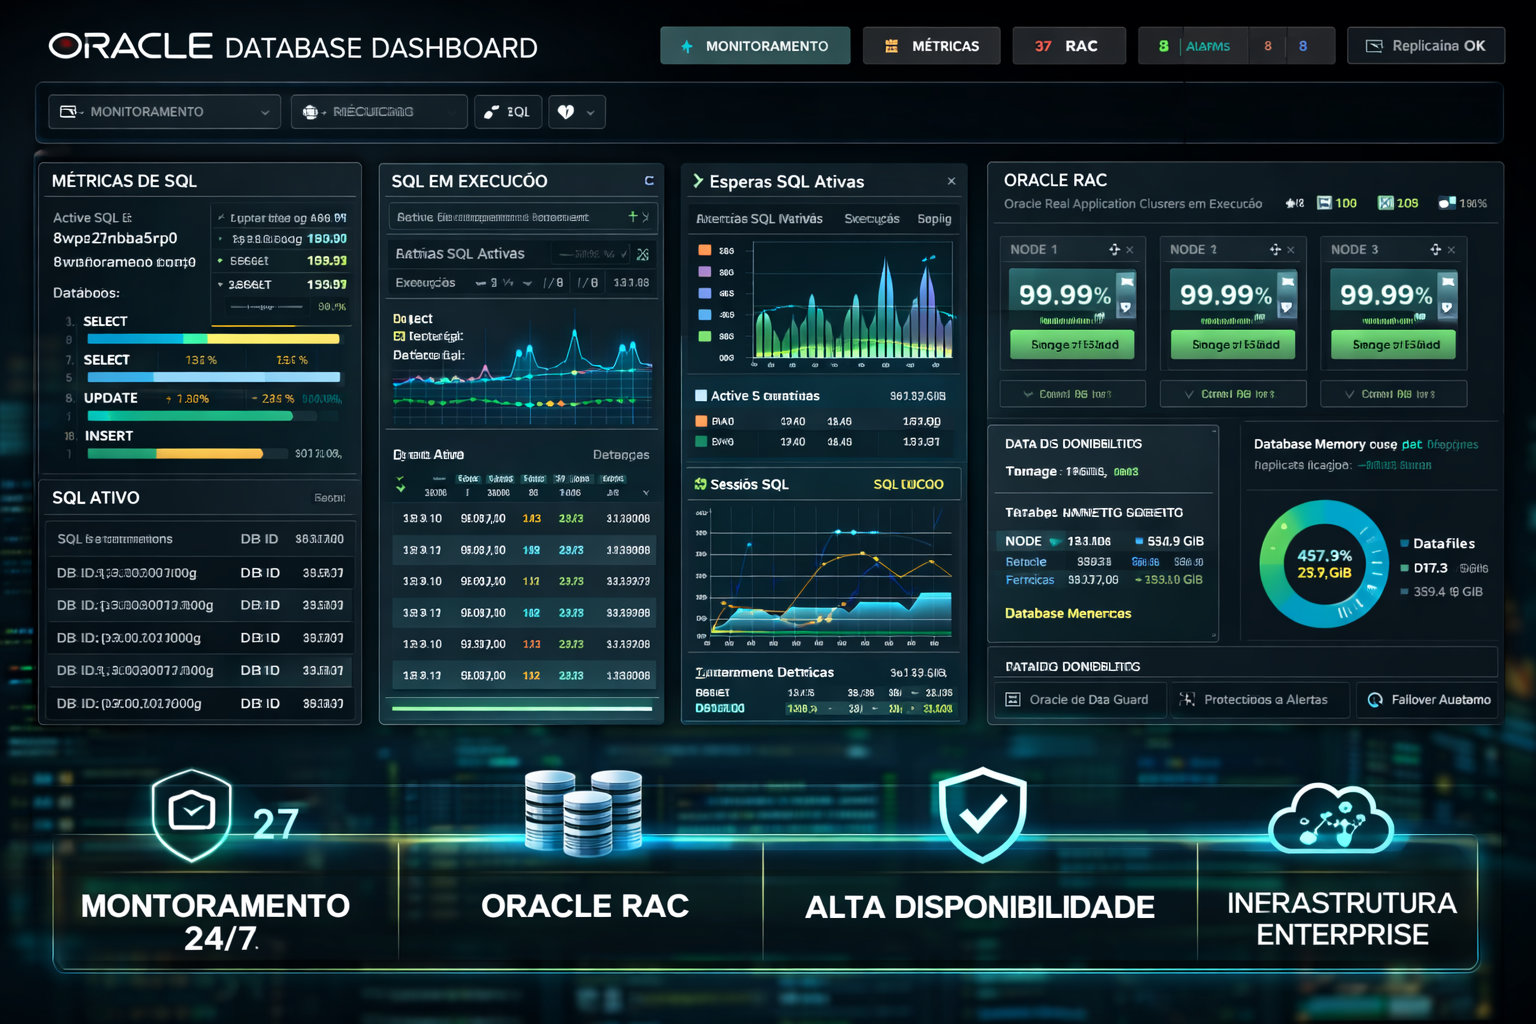Click the flag icon on NODE 1 gauge
The width and height of the screenshot is (1536, 1024).
pyautogui.click(x=1126, y=284)
